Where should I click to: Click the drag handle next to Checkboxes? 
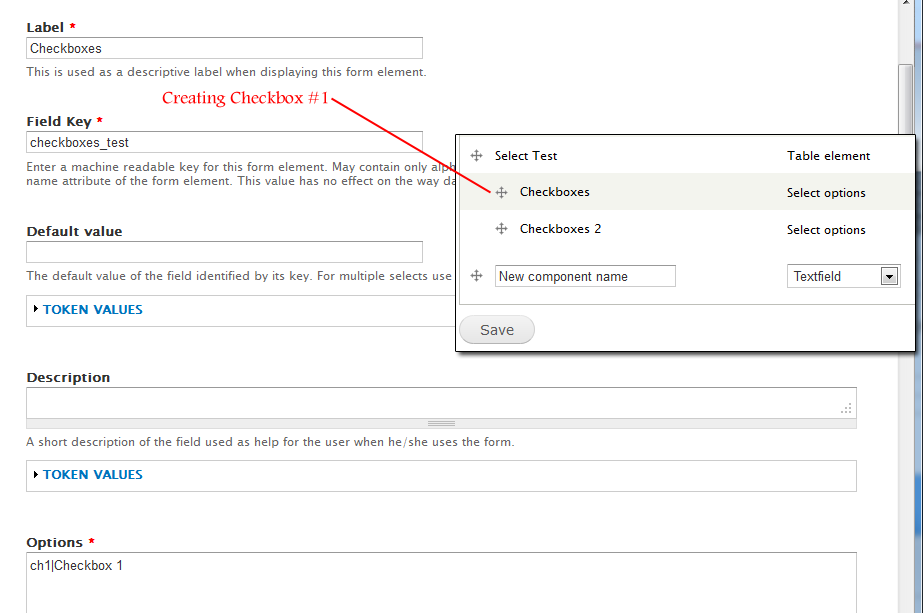click(x=501, y=192)
